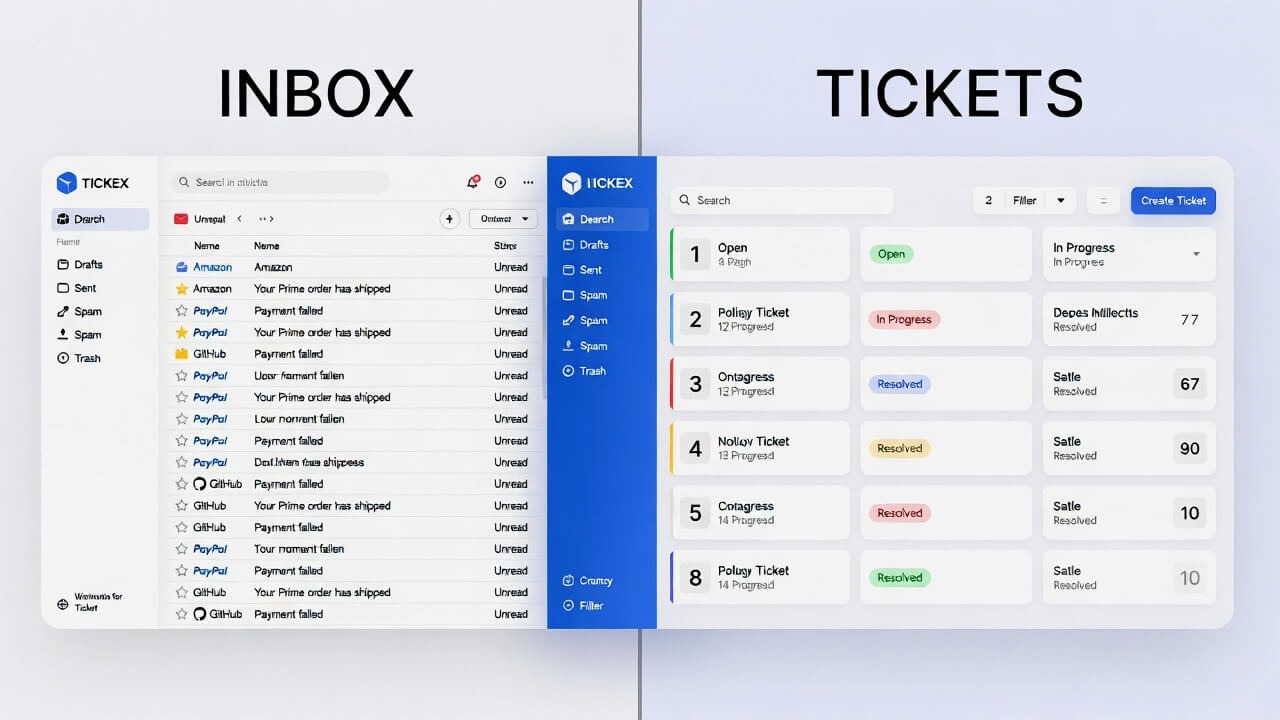This screenshot has width=1280, height=720.
Task: Click the green Resolved badge on ticket 8
Action: (900, 577)
